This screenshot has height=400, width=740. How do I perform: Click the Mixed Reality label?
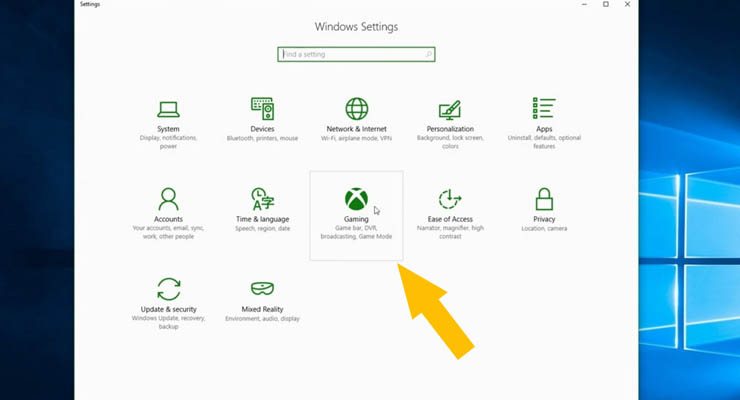pos(262,309)
